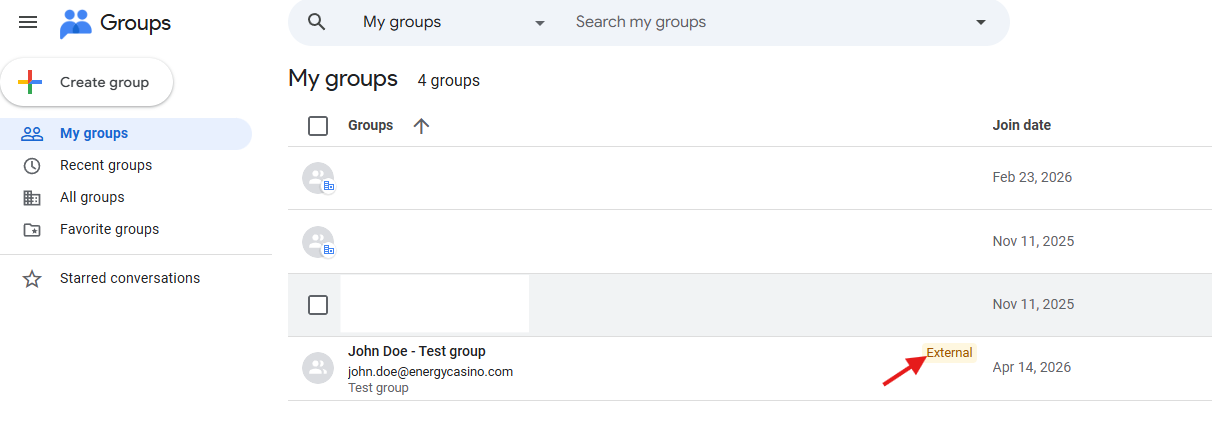Sort by the Groups column header
This screenshot has width=1212, height=426.
point(370,125)
